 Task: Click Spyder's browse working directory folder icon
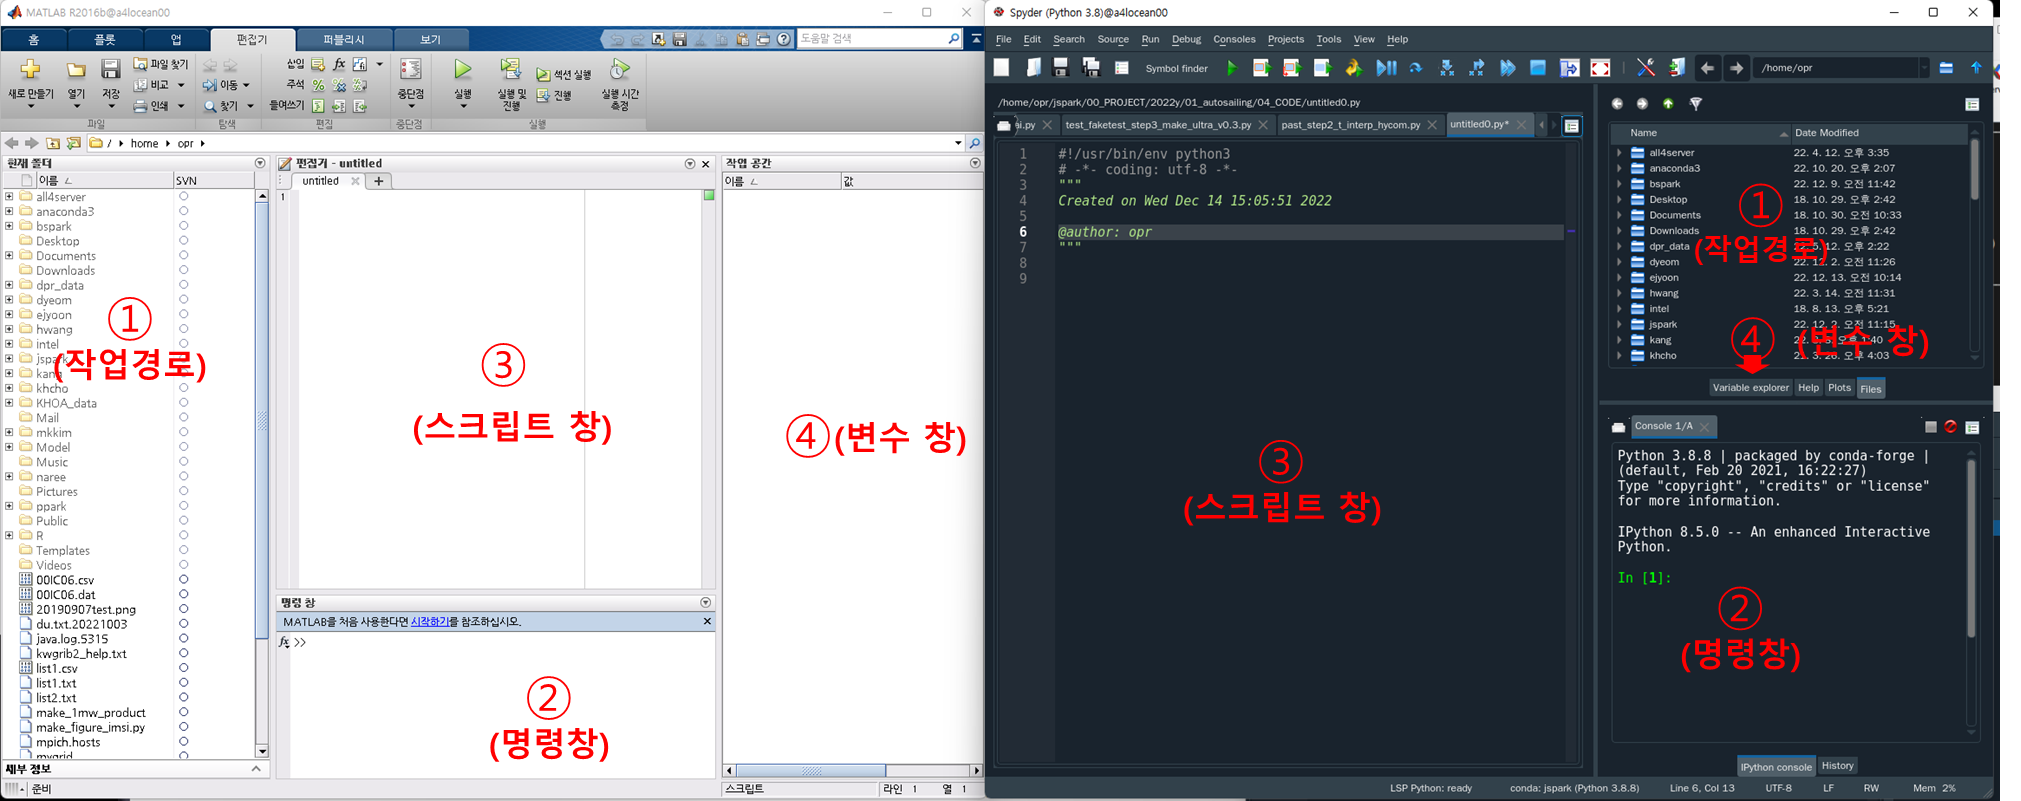tap(1946, 68)
